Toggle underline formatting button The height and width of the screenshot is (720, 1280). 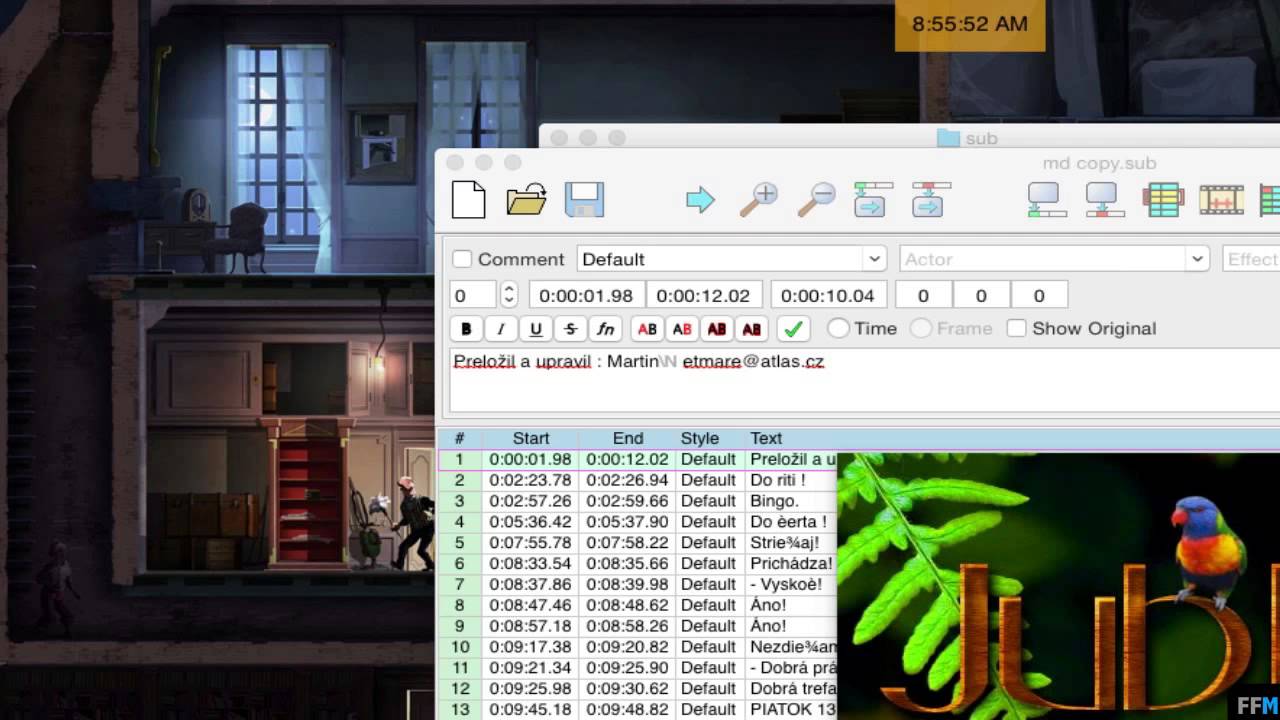[x=536, y=329]
